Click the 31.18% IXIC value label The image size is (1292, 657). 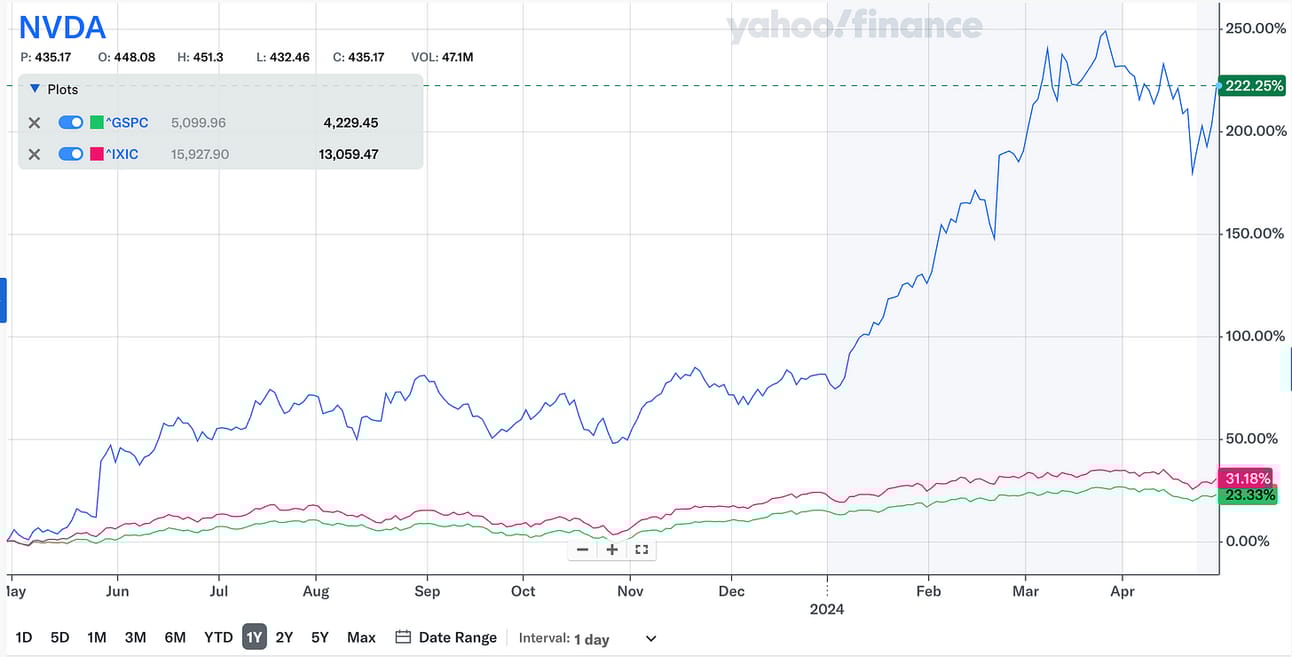1247,478
